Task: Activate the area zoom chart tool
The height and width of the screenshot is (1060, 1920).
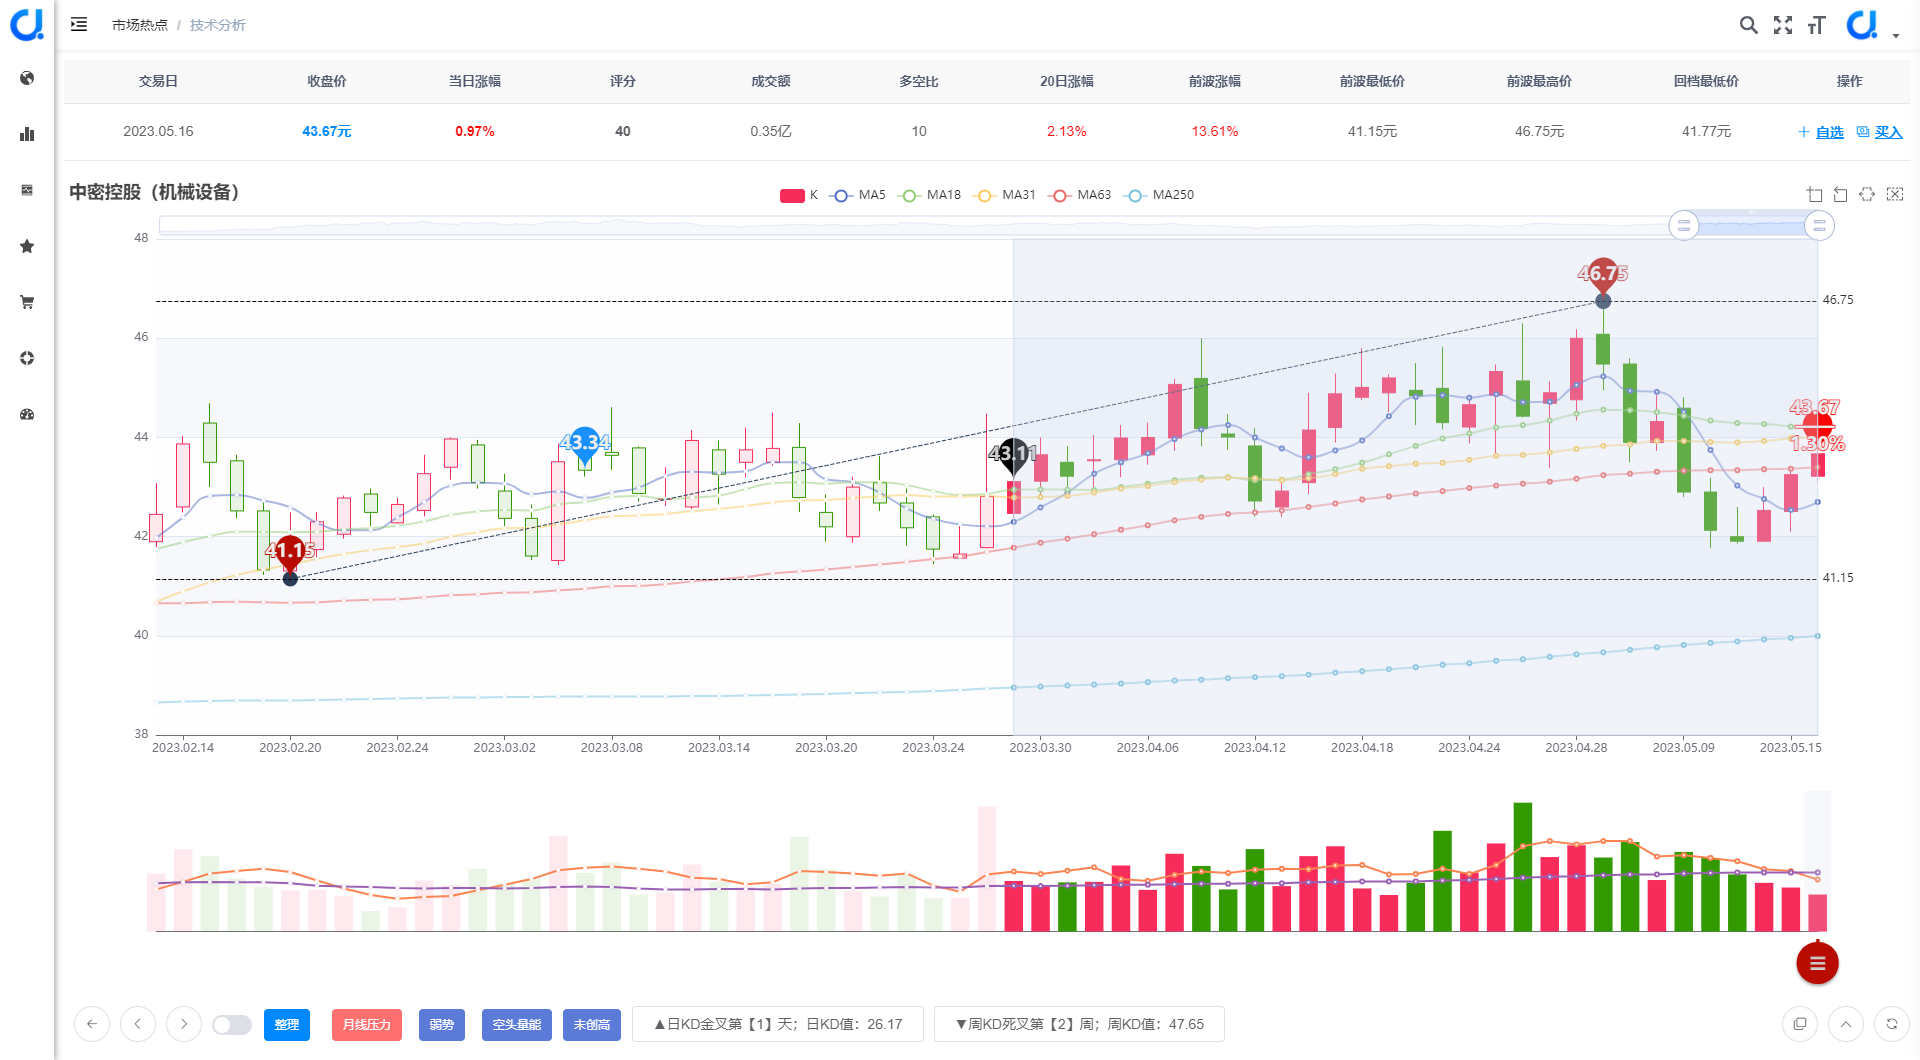Action: (1815, 195)
